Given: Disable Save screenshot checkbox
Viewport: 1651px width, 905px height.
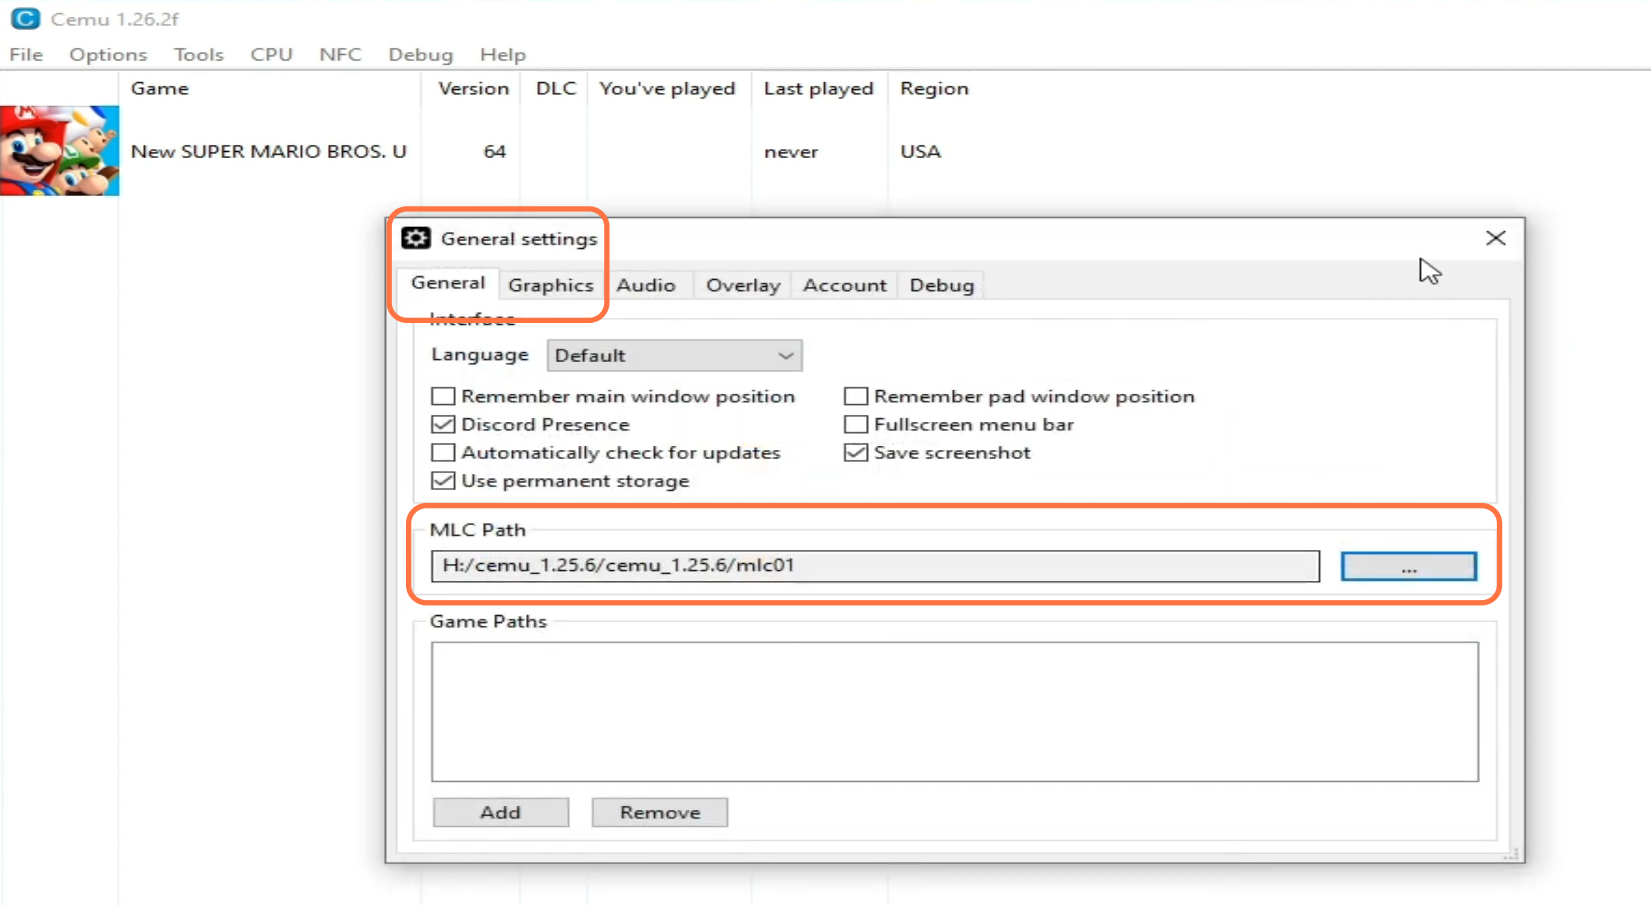Looking at the screenshot, I should pos(856,453).
